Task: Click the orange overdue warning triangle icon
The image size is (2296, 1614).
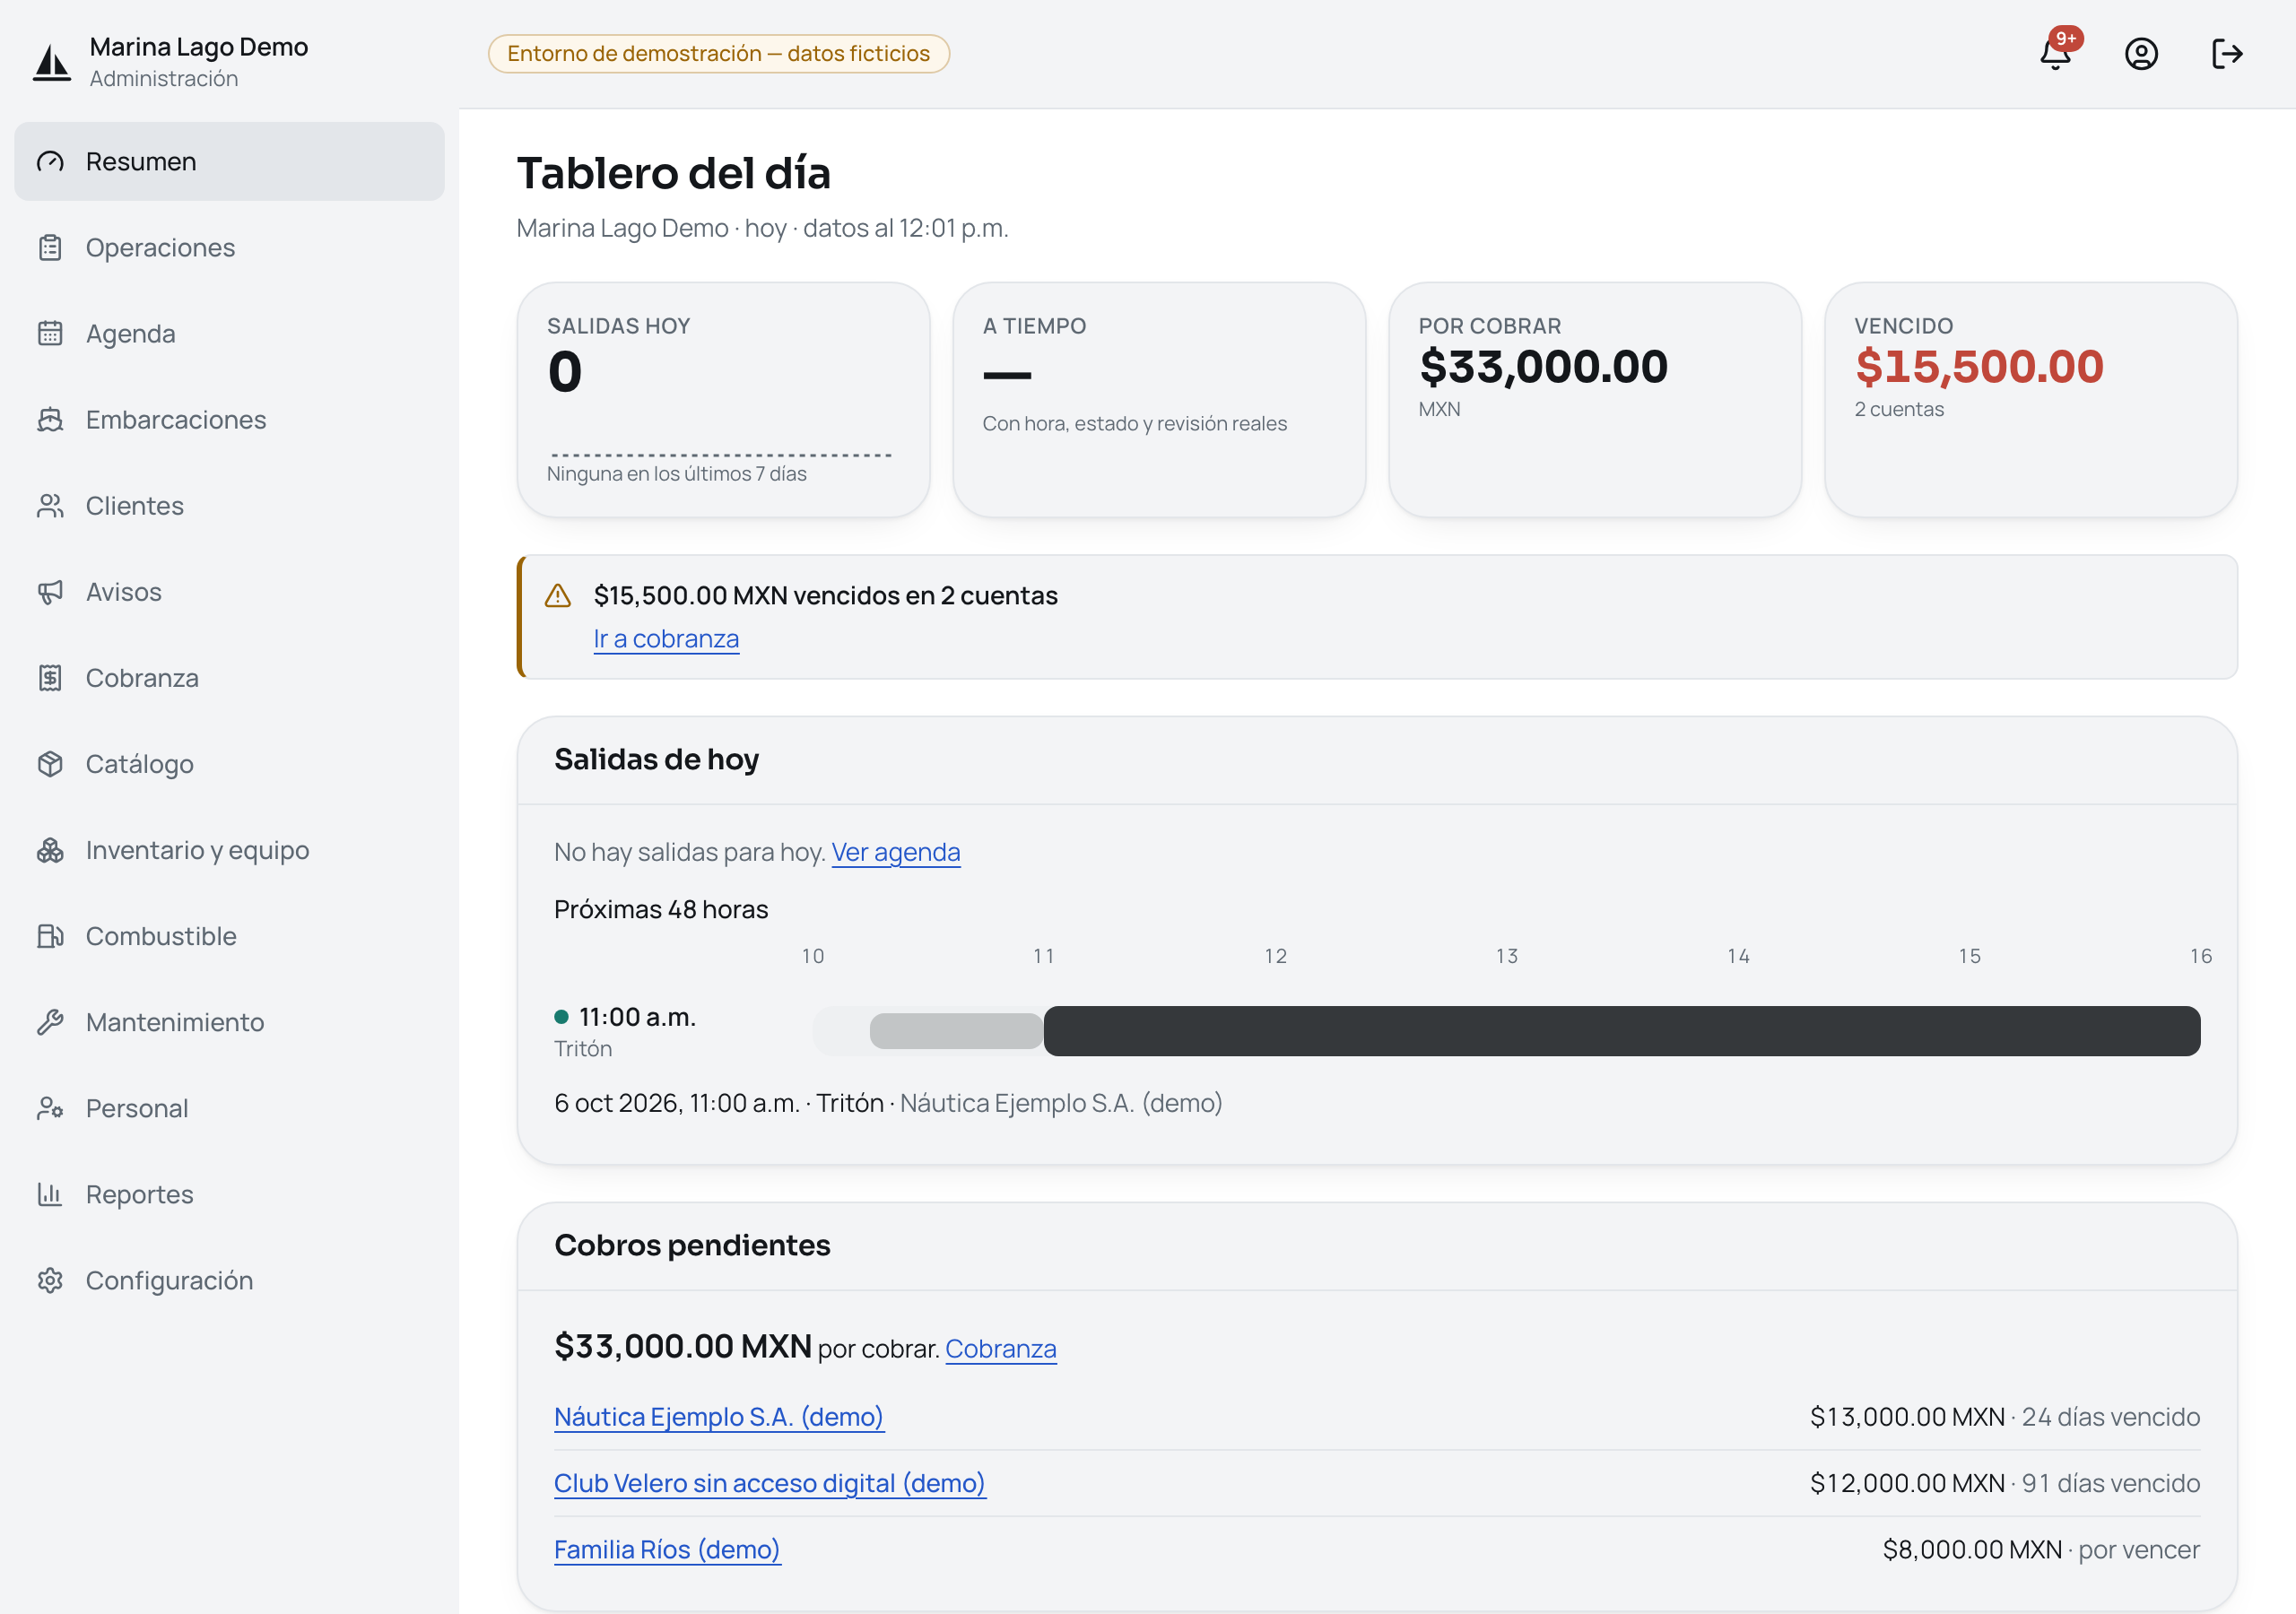Action: click(557, 596)
